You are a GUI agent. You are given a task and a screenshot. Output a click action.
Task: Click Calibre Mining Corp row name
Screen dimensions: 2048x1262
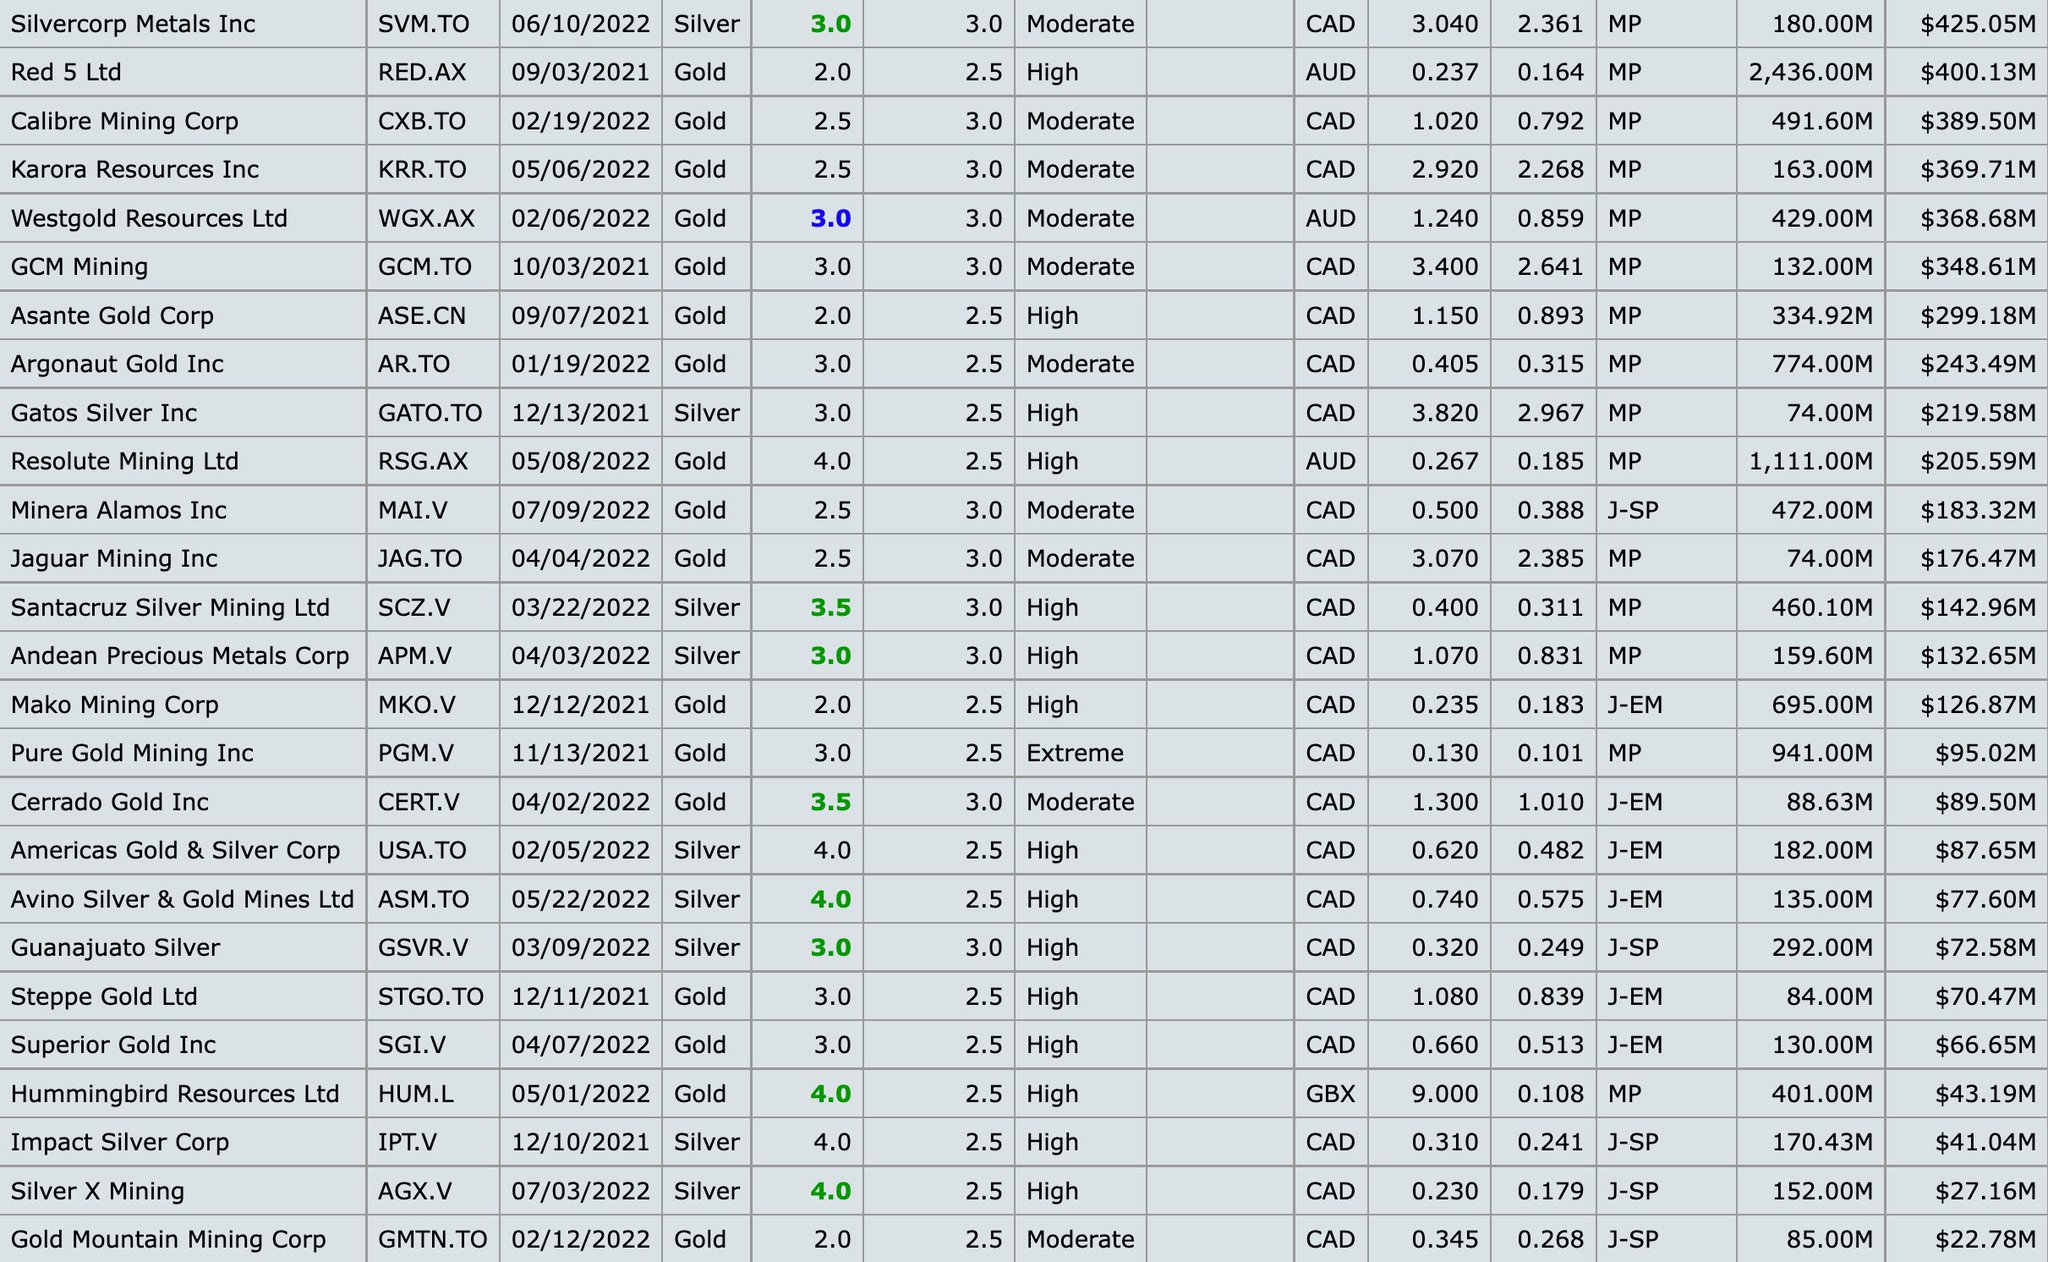click(125, 121)
